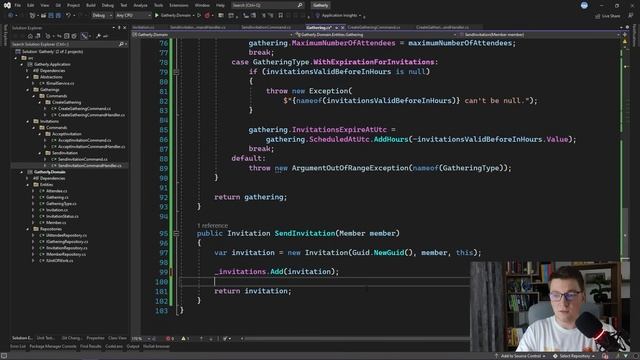
Task: Click the 1 reference CodeLens link
Action: [x=212, y=225]
